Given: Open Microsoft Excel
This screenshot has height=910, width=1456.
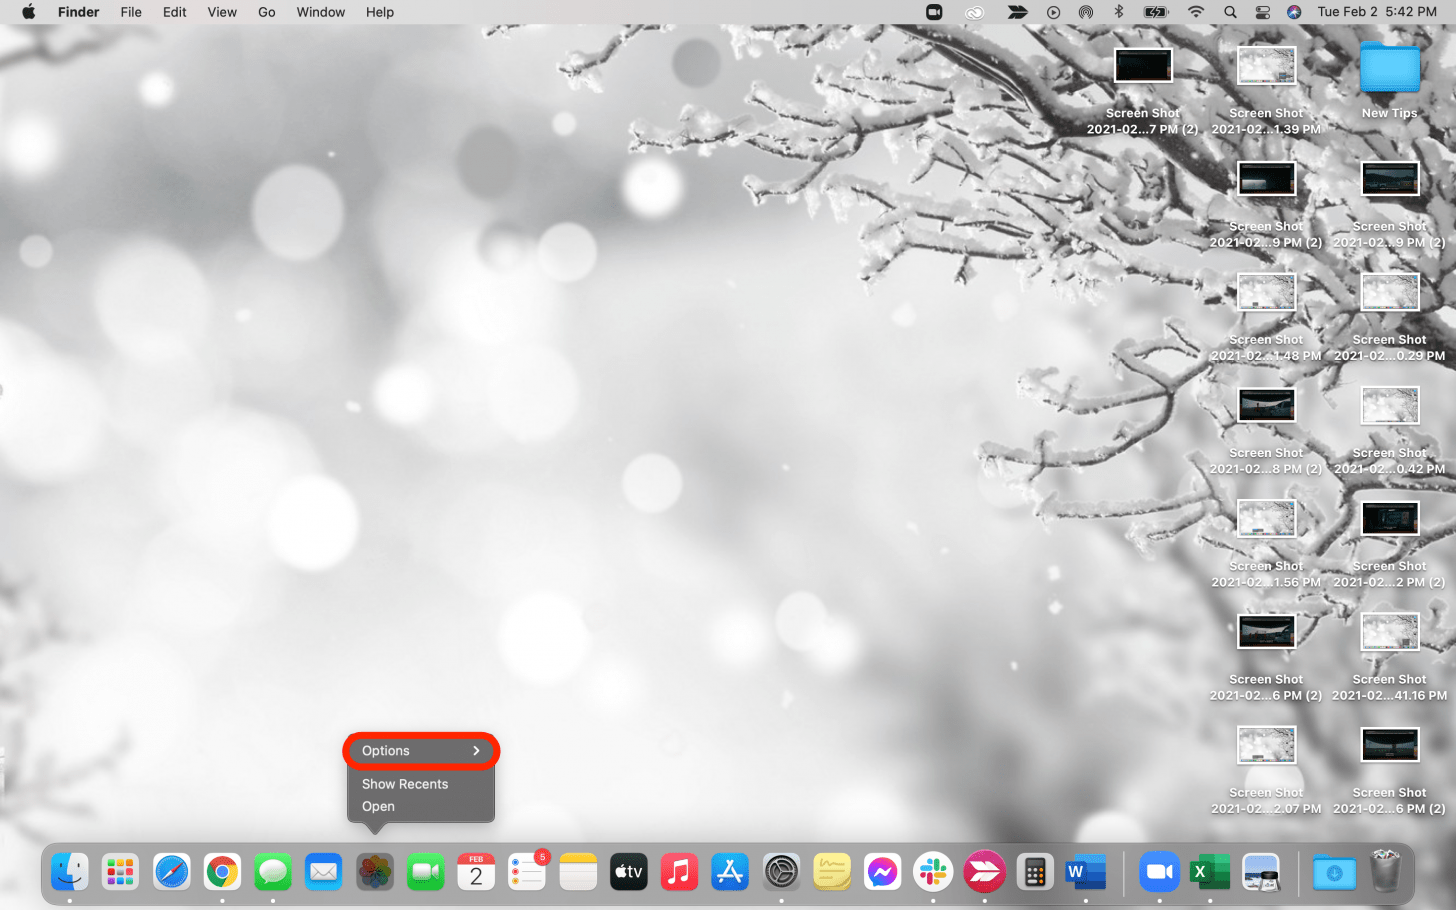Looking at the screenshot, I should click(x=1210, y=871).
